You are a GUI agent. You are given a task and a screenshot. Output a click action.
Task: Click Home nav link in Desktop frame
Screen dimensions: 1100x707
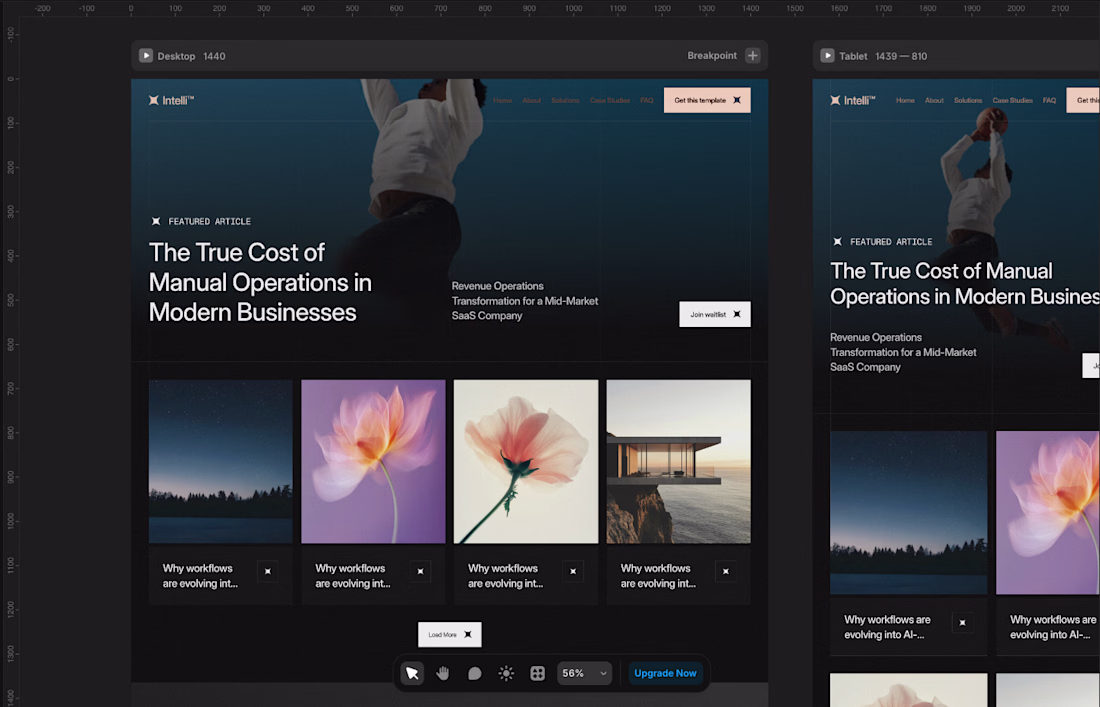pyautogui.click(x=502, y=100)
